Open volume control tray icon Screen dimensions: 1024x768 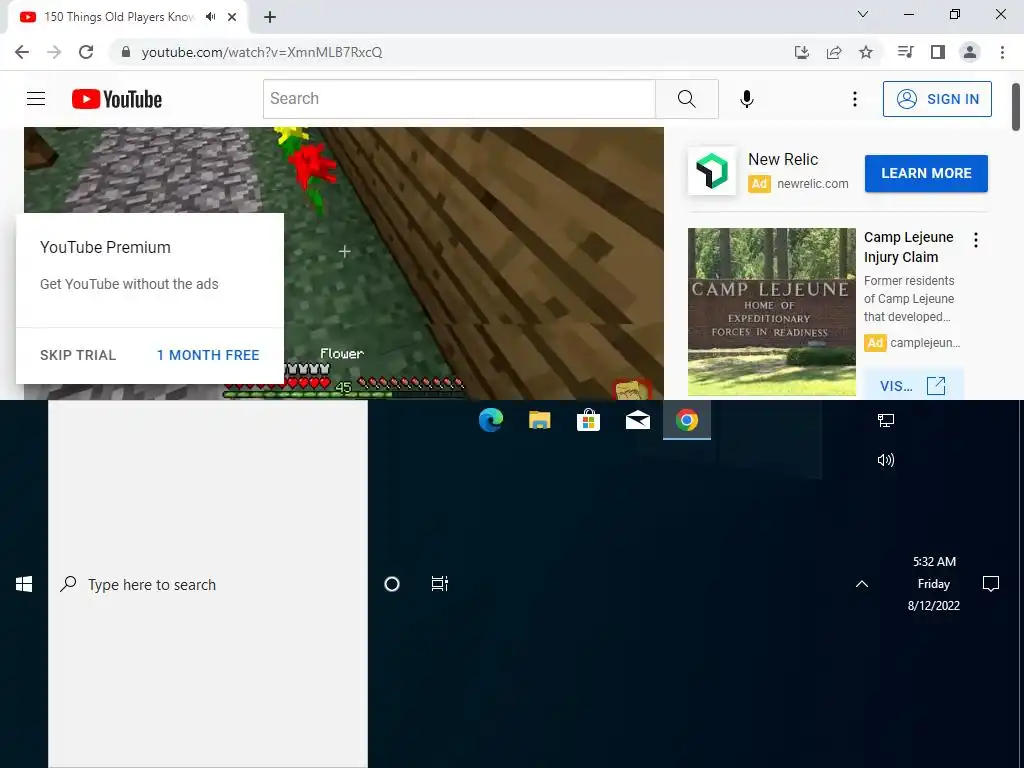coord(886,460)
